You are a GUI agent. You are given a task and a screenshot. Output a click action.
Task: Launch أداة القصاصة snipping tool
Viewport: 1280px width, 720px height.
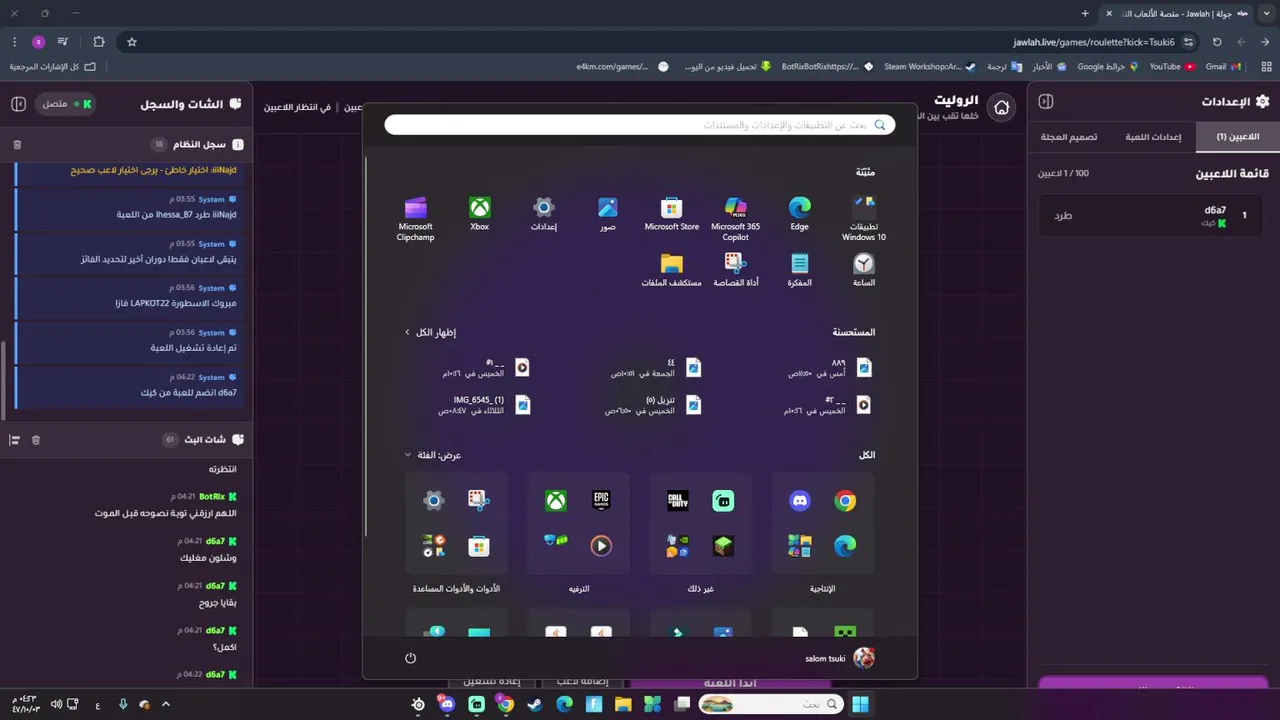coord(735,270)
